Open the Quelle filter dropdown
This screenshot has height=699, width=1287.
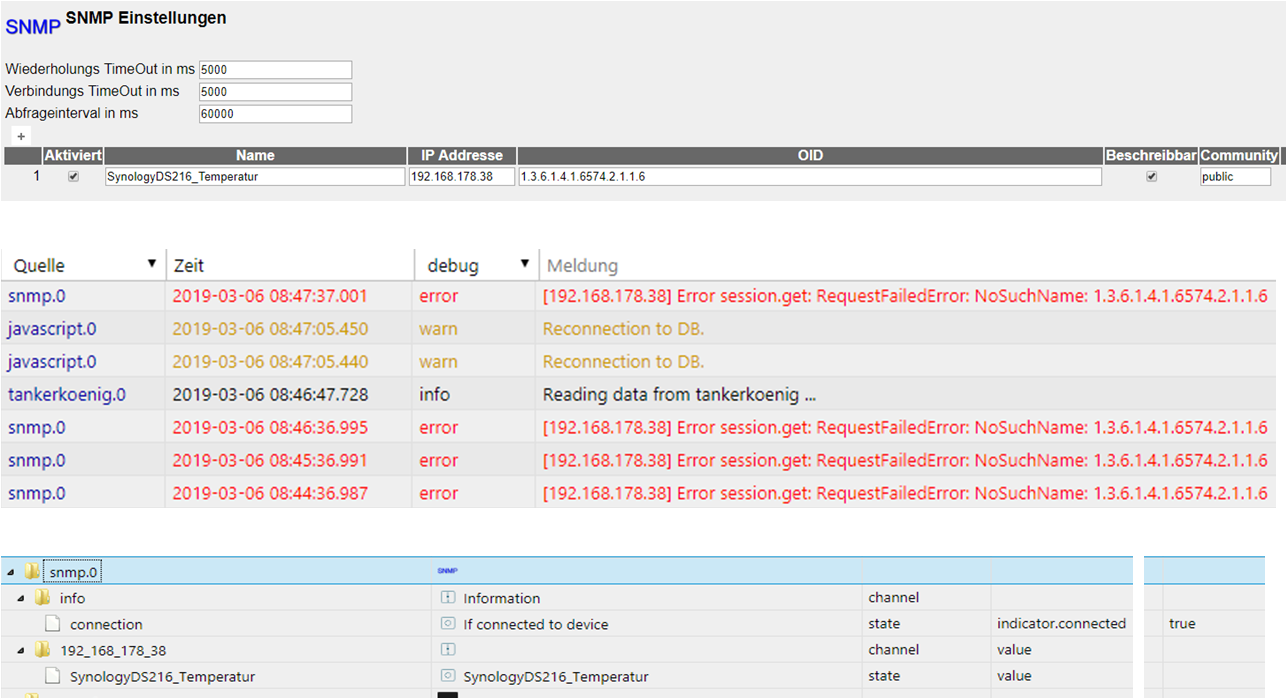click(x=152, y=264)
